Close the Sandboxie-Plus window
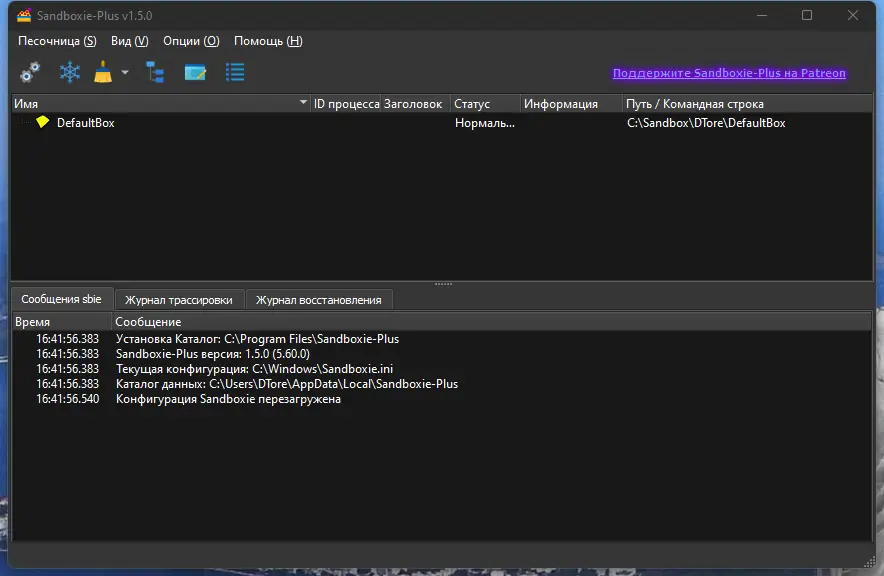 coord(852,15)
